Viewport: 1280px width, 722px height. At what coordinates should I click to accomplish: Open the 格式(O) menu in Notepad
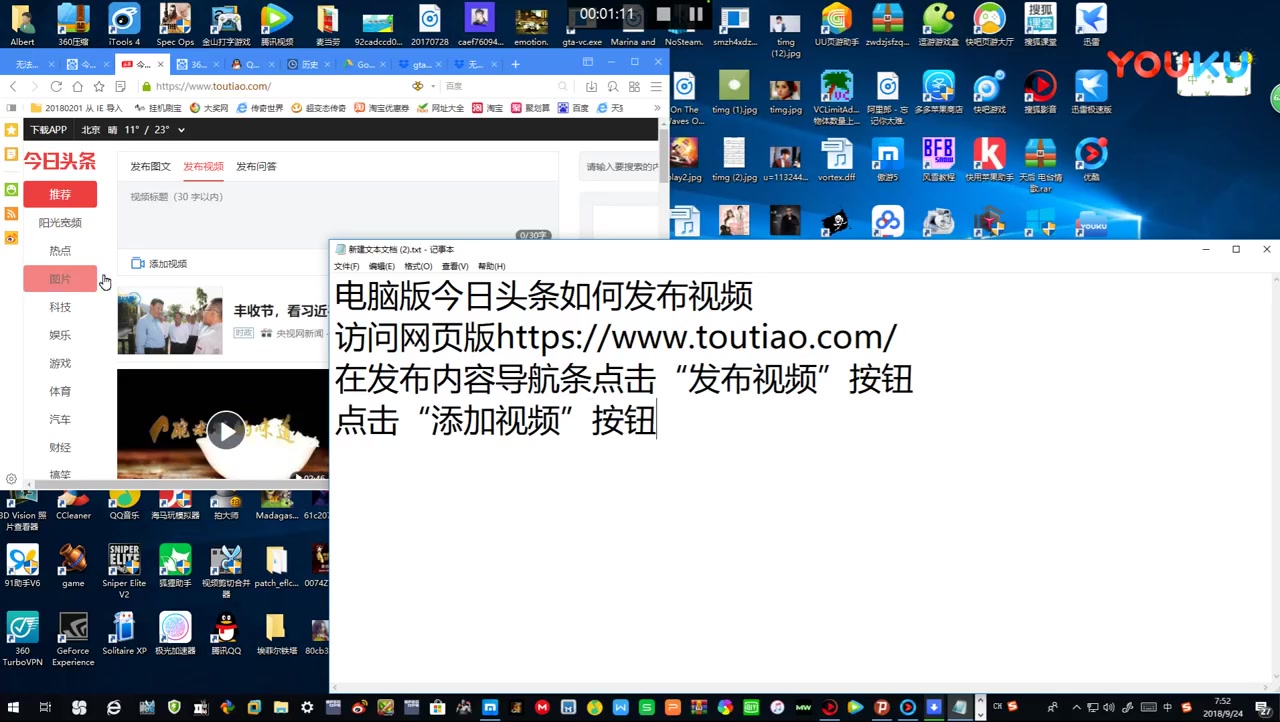(x=418, y=266)
